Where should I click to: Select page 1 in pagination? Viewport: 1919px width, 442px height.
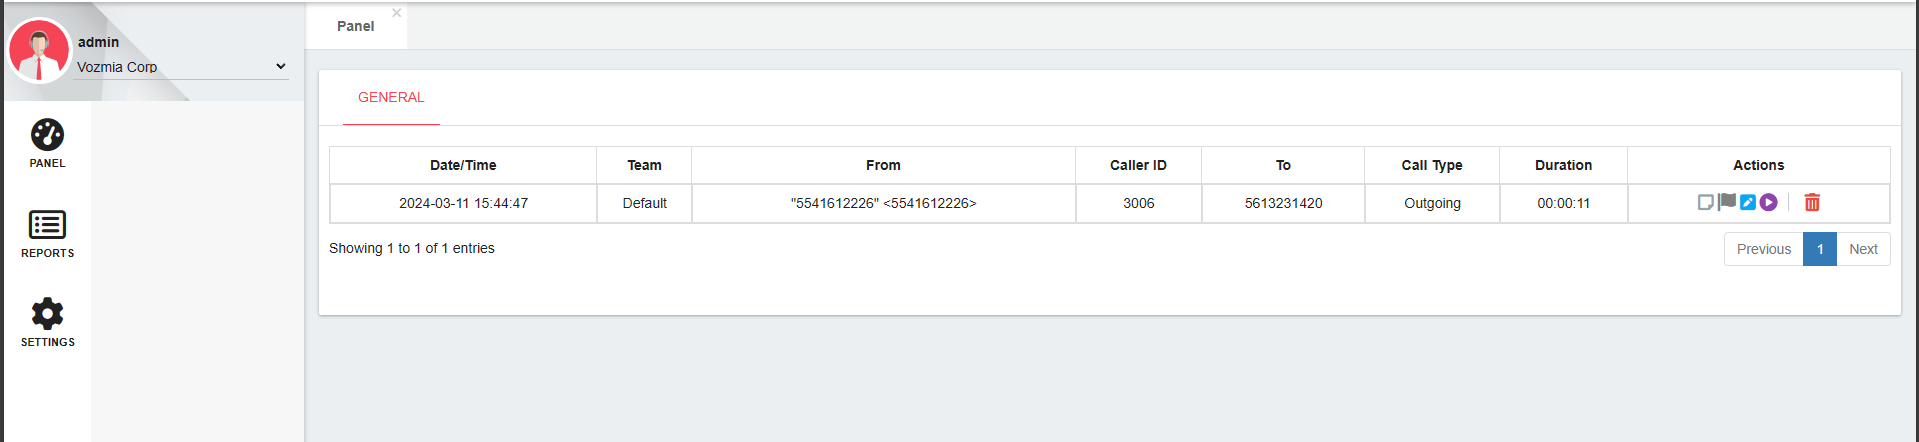pyautogui.click(x=1820, y=249)
